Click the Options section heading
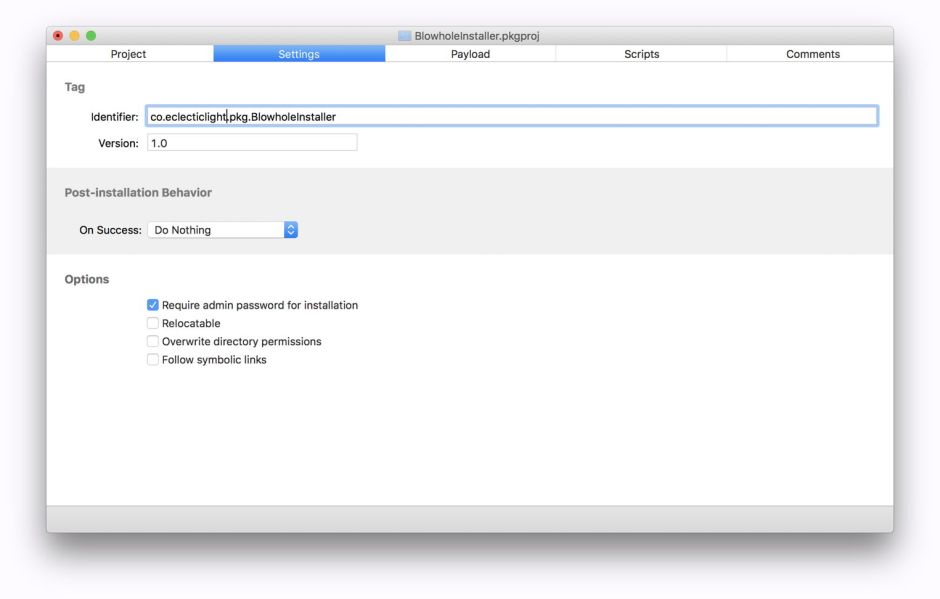The width and height of the screenshot is (940, 599). [87, 279]
